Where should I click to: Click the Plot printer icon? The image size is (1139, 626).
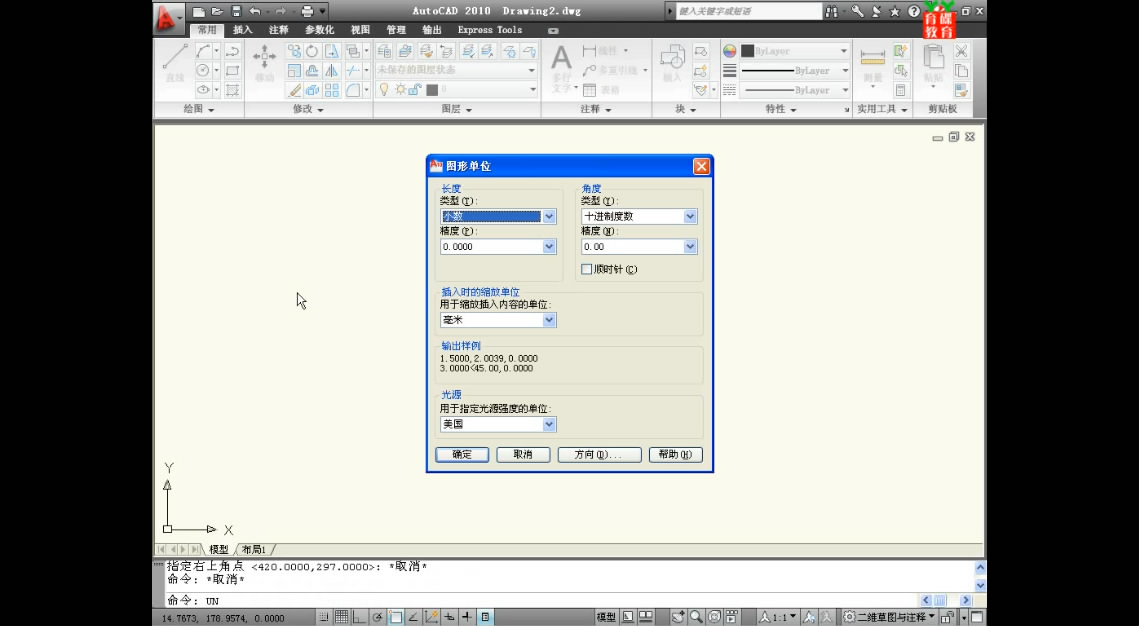coord(307,12)
